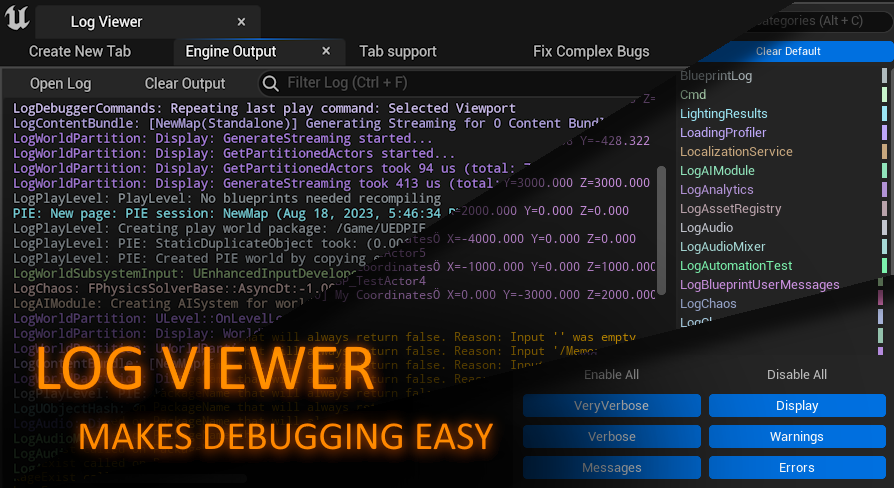Close the Engine Output tab

[x=326, y=51]
